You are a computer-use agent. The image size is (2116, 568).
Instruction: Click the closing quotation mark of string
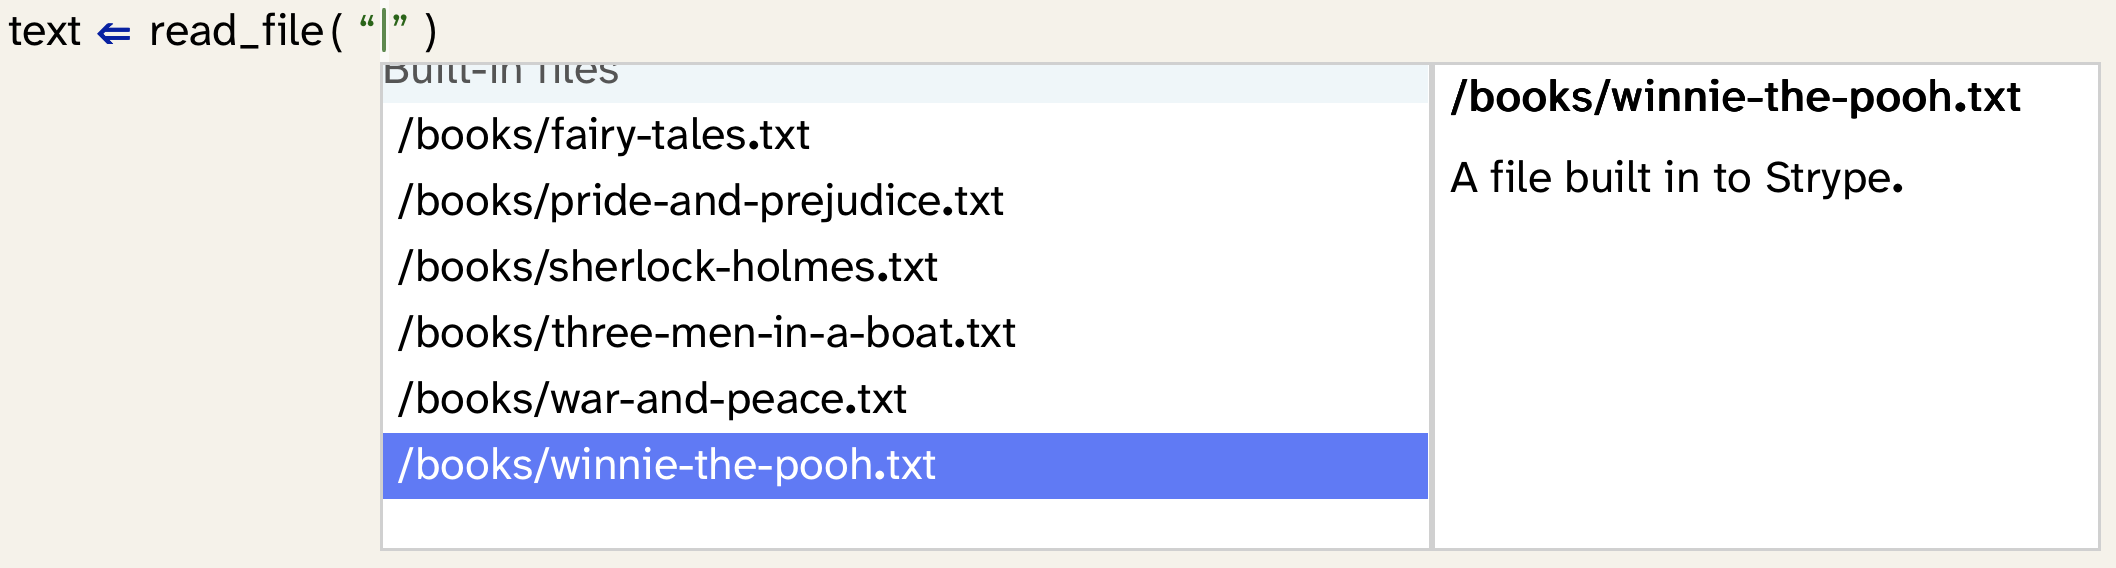400,24
